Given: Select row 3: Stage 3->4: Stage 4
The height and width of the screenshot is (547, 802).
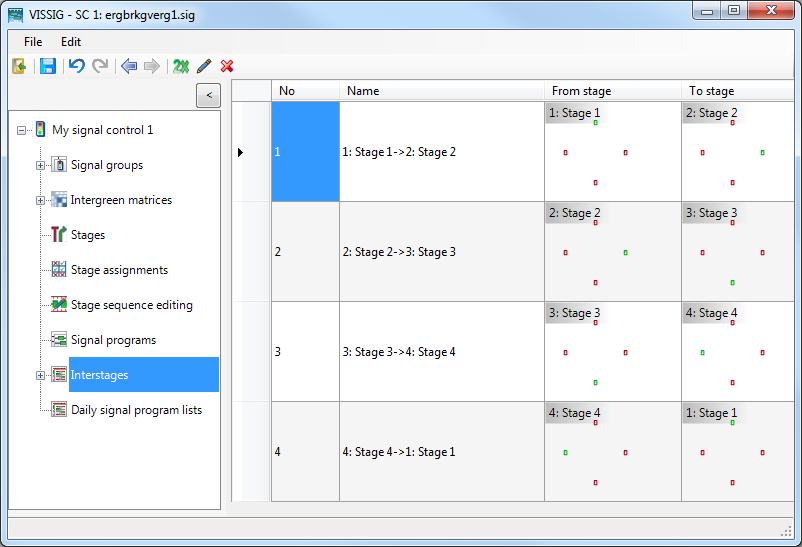Looking at the screenshot, I should tap(398, 352).
